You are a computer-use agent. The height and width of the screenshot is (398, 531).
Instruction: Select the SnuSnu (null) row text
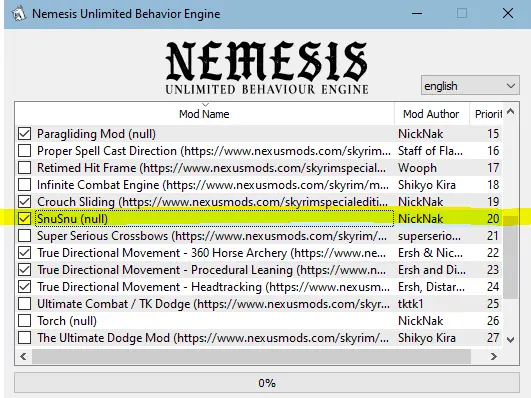tap(72, 219)
